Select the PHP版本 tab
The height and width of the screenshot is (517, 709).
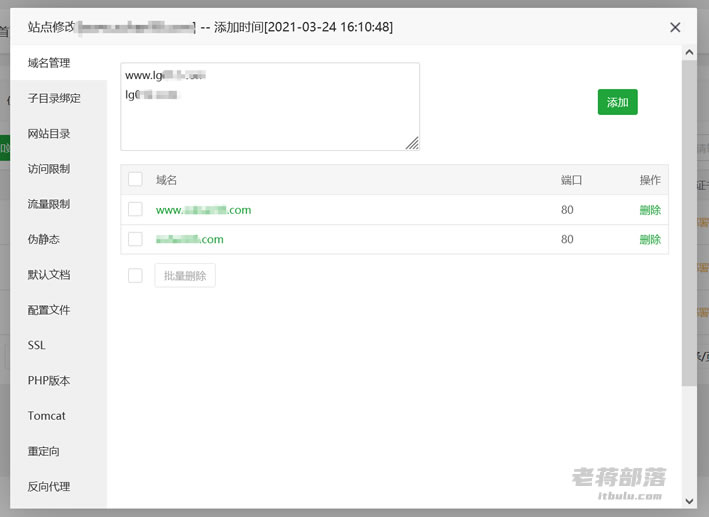tap(49, 381)
